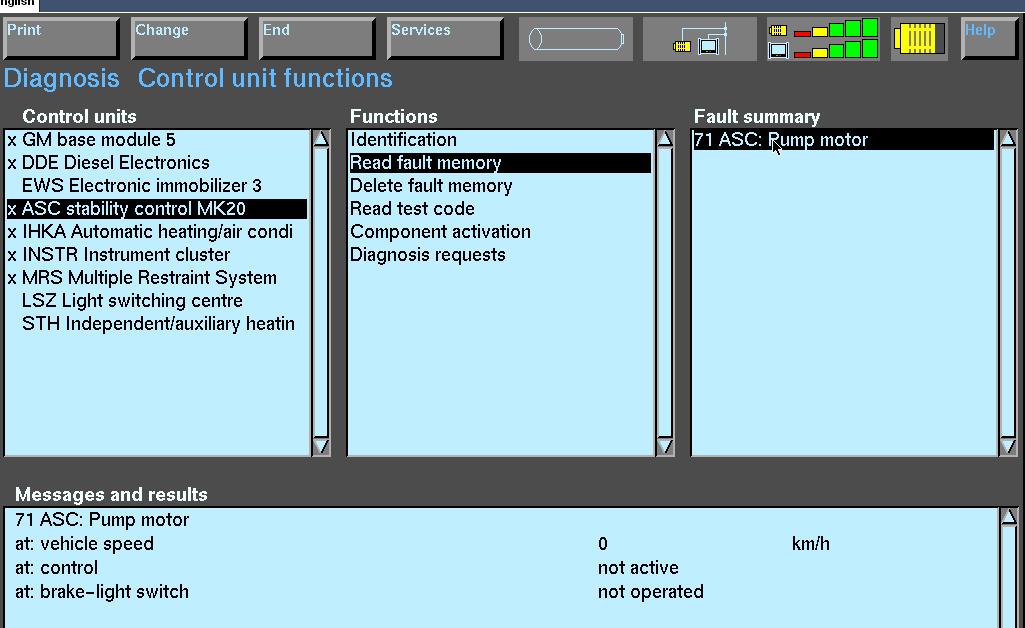Click the Functions list scroll-down arrow
The height and width of the screenshot is (628, 1025).
[x=665, y=447]
